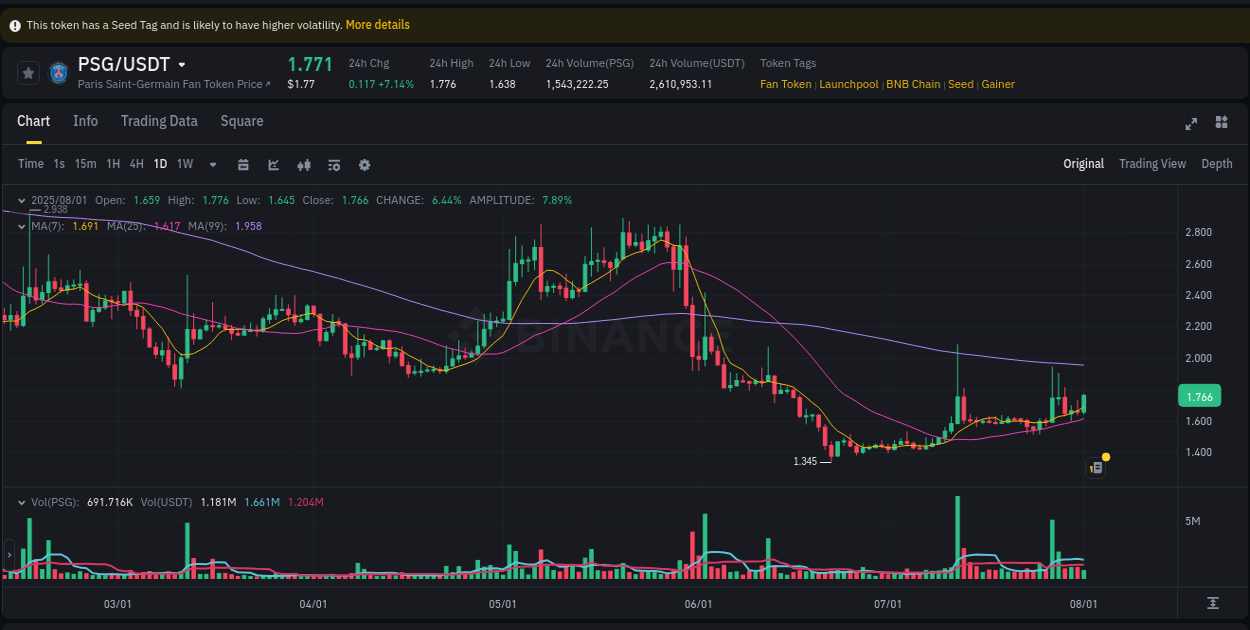Open the PSG/USDT pair dropdown

tap(182, 64)
